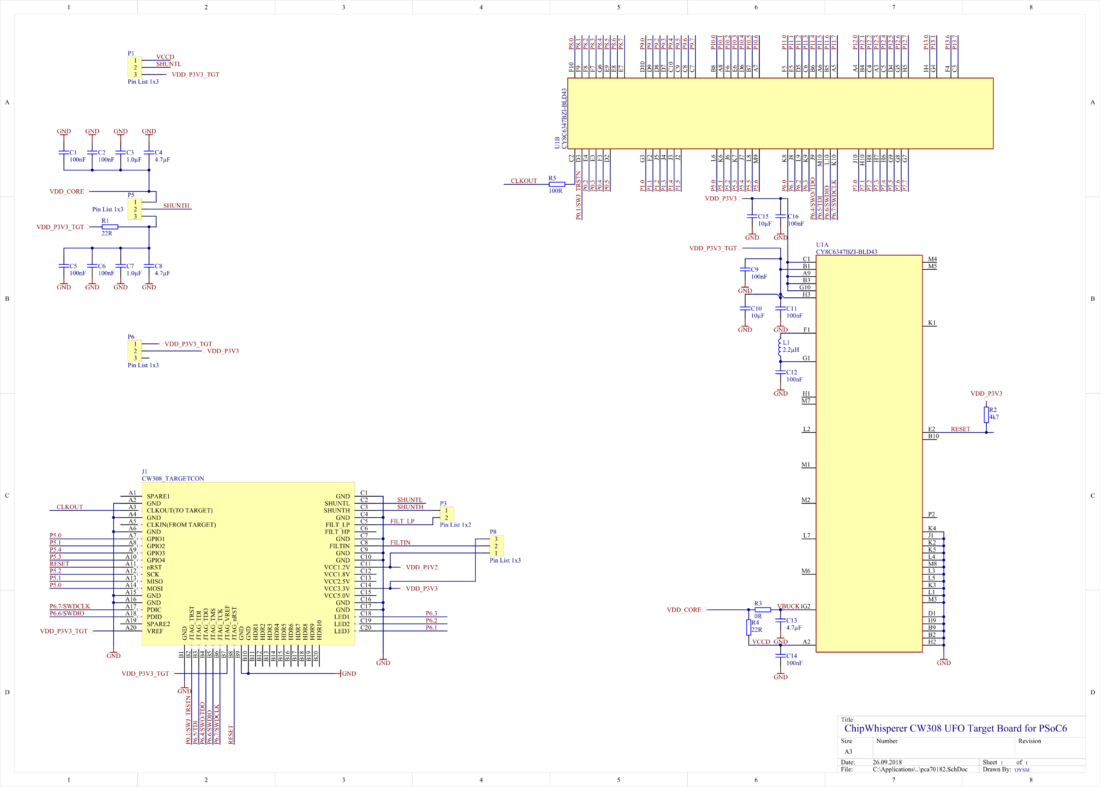Click the SHUNTH net label beside P5

(176, 206)
